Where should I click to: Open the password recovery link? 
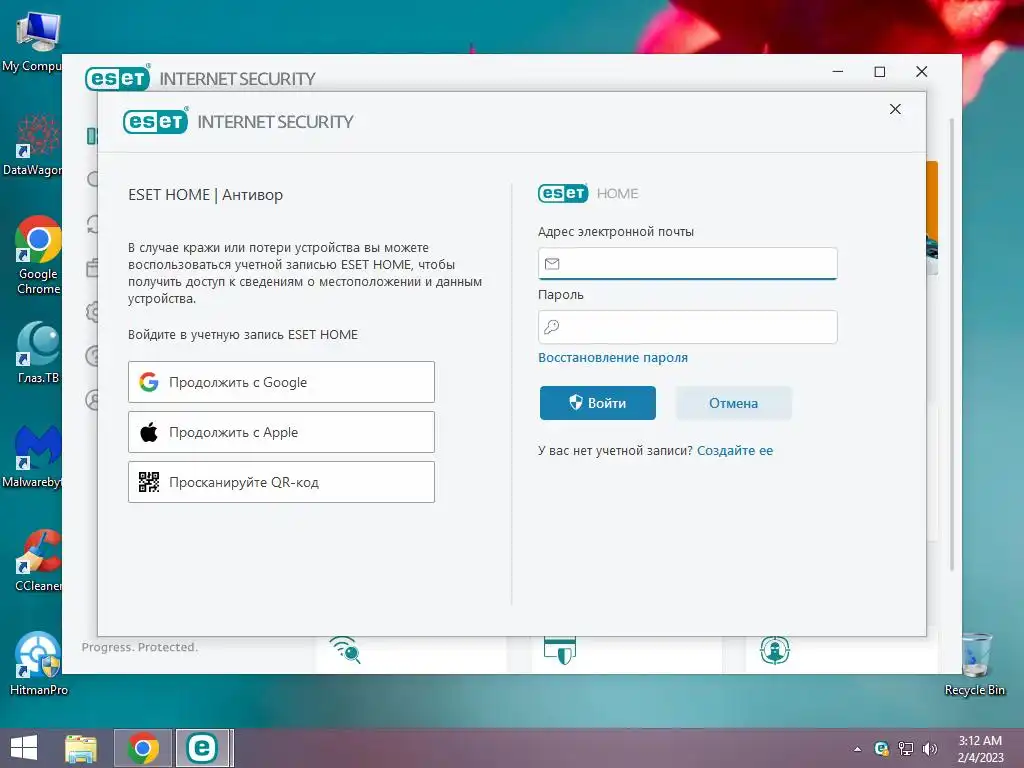pyautogui.click(x=613, y=358)
